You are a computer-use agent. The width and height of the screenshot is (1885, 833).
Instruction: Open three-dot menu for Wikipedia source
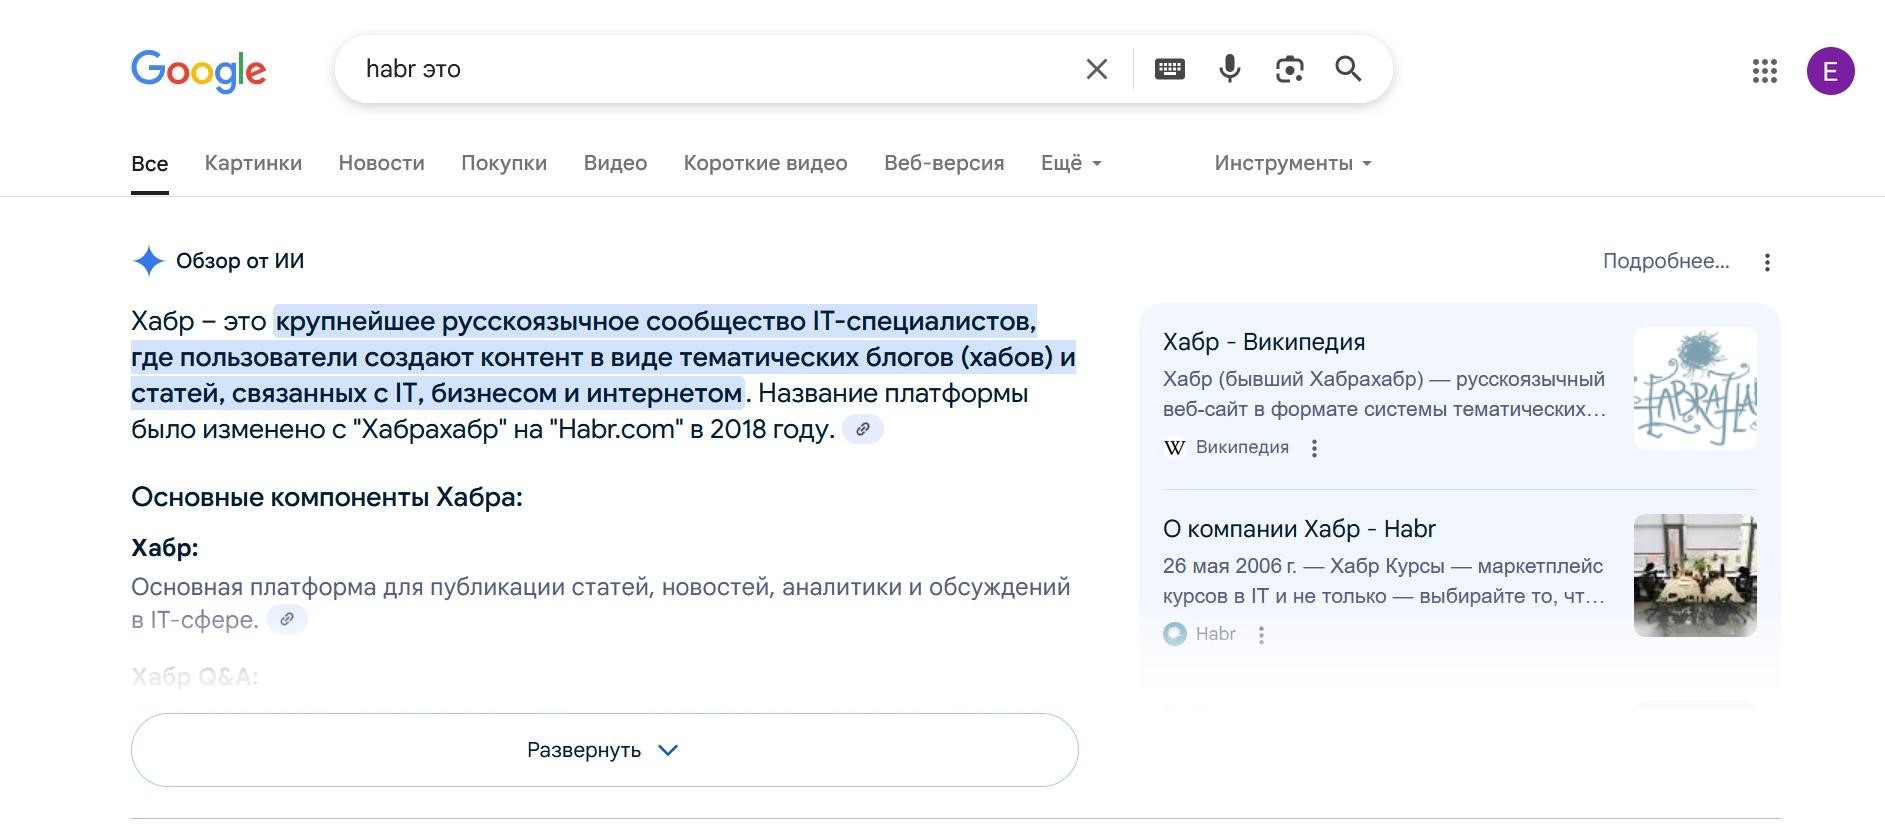pyautogui.click(x=1314, y=448)
